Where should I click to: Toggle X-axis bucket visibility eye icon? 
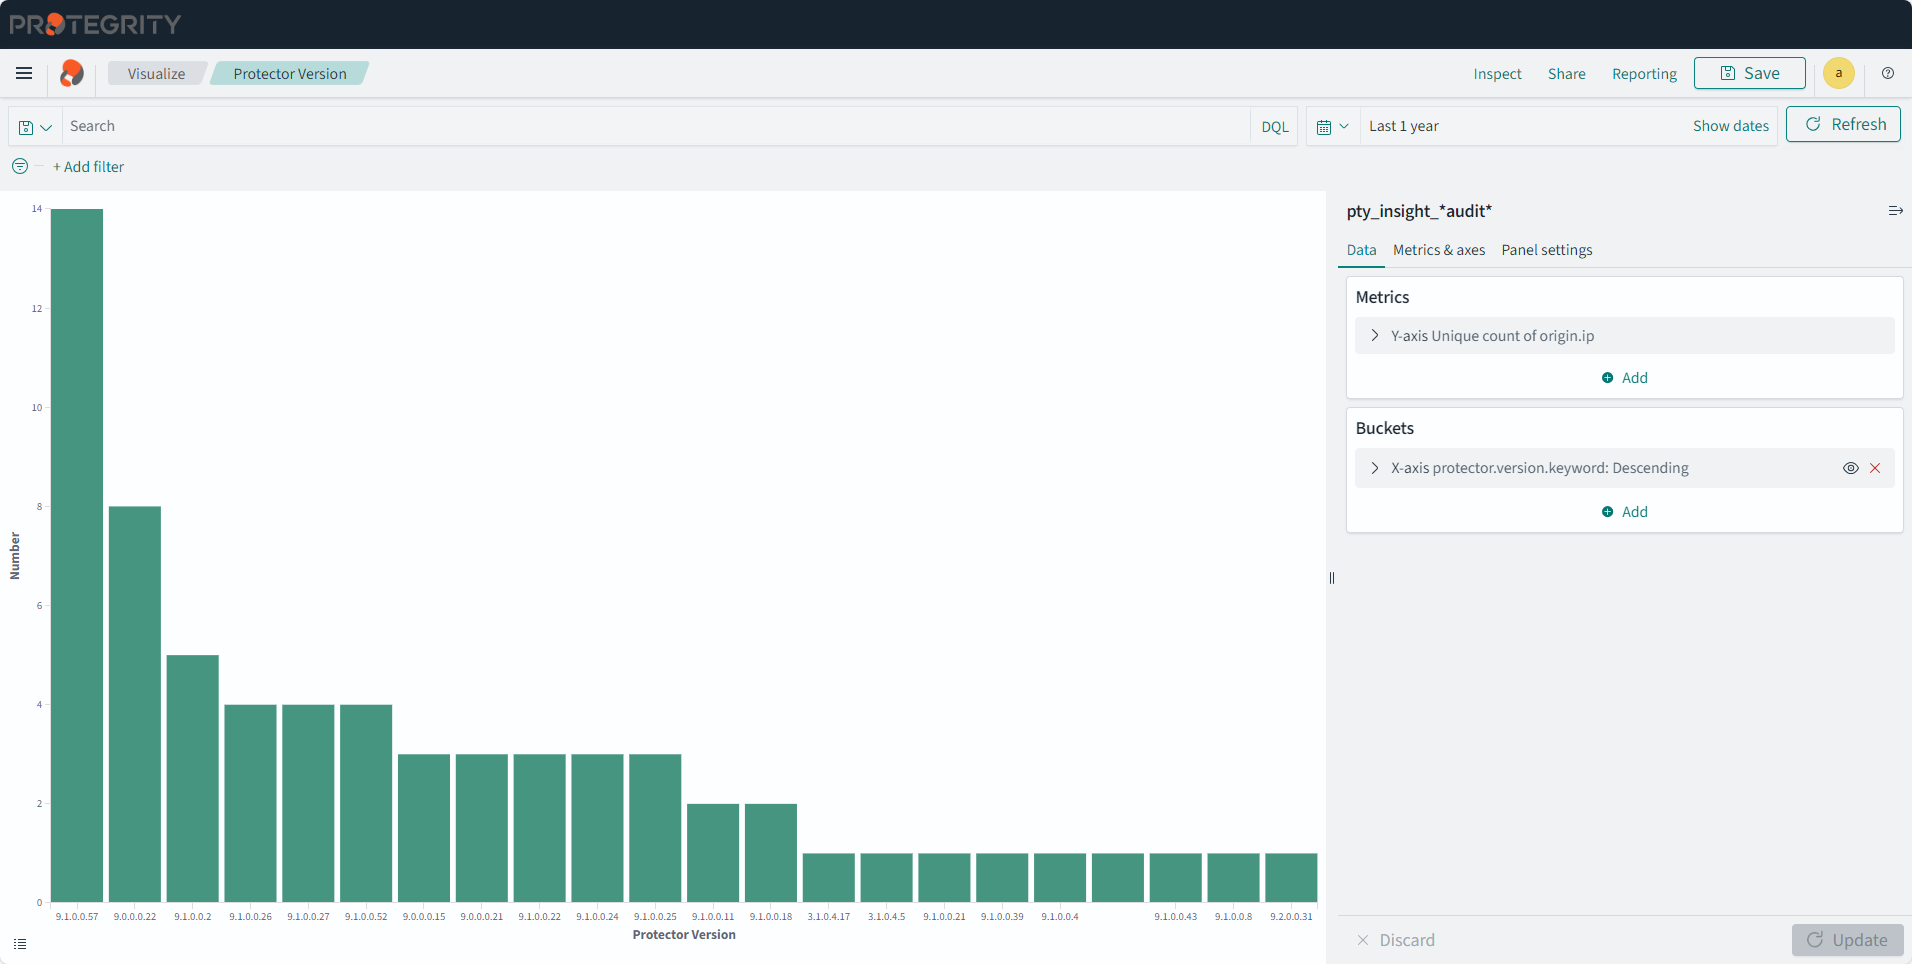click(1851, 468)
